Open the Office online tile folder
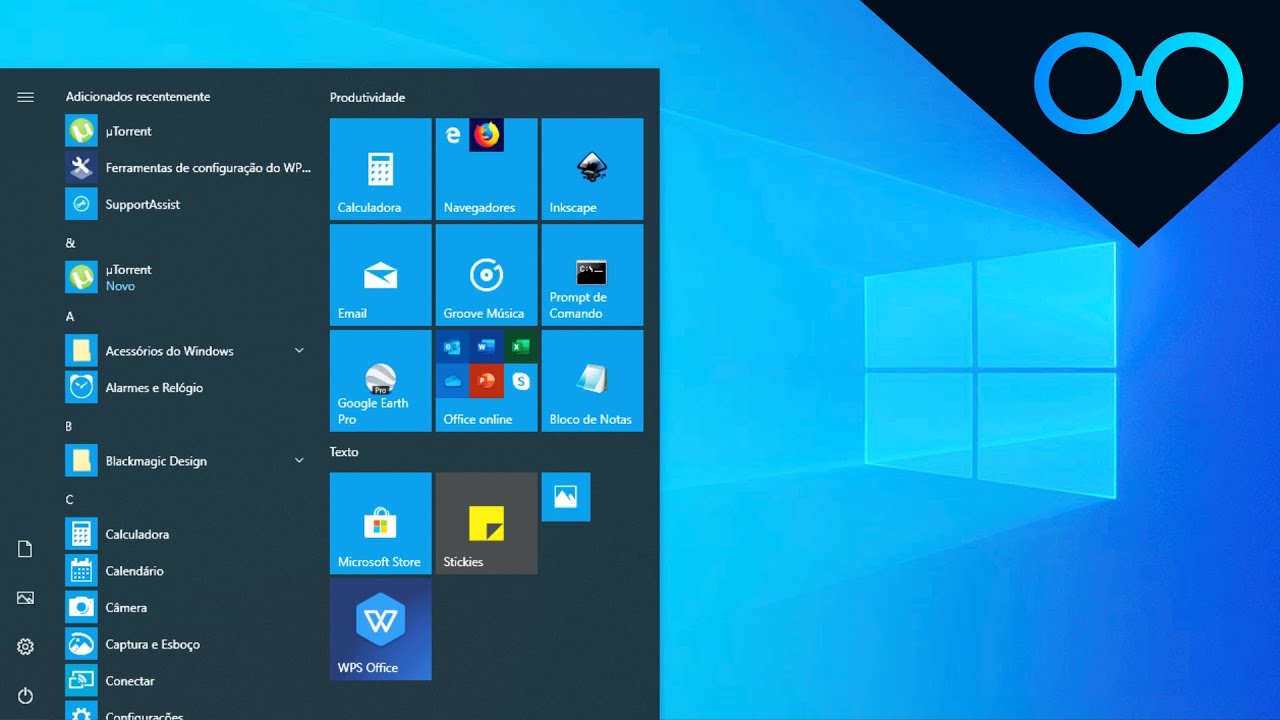This screenshot has width=1280, height=720. coord(487,381)
